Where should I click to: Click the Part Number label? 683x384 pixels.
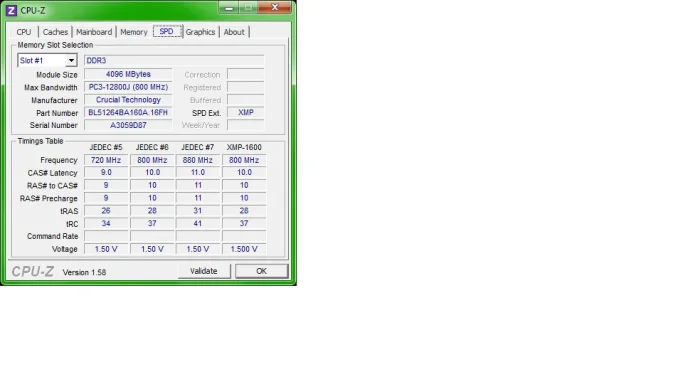[x=57, y=113]
